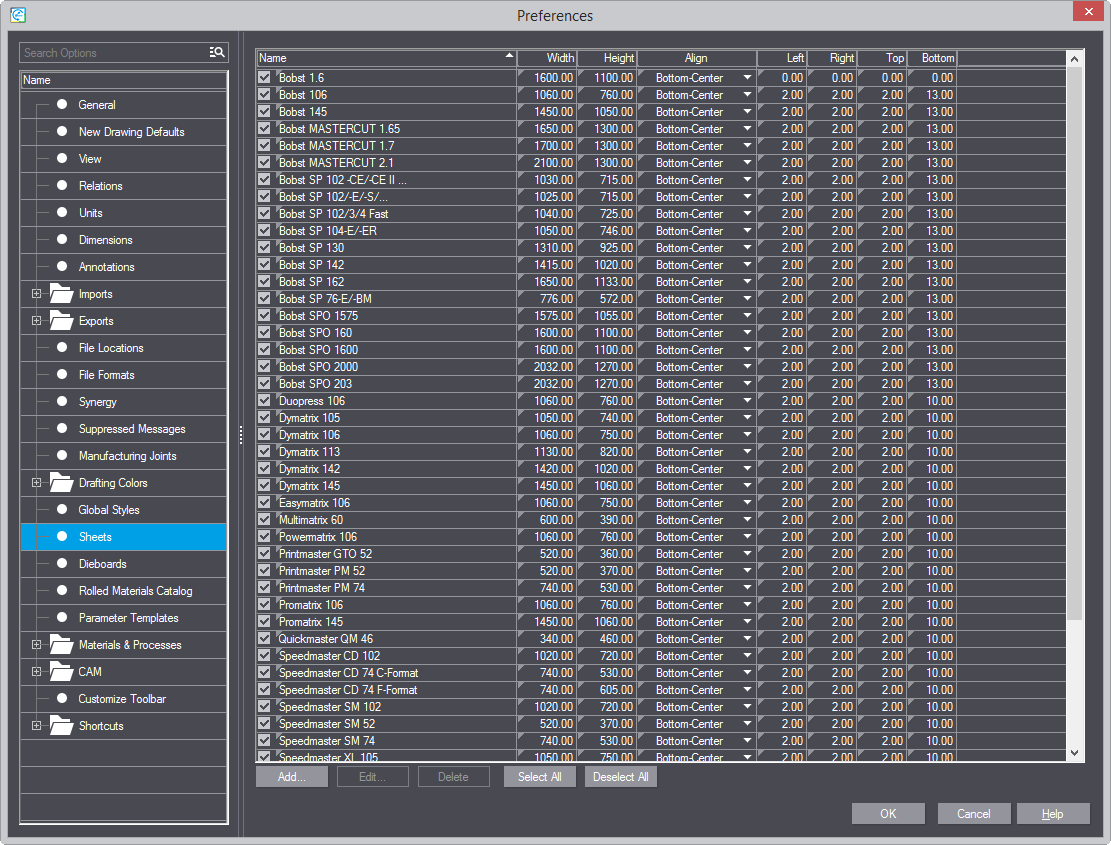
Task: Open Align dropdown for Bobst 145
Action: (747, 112)
